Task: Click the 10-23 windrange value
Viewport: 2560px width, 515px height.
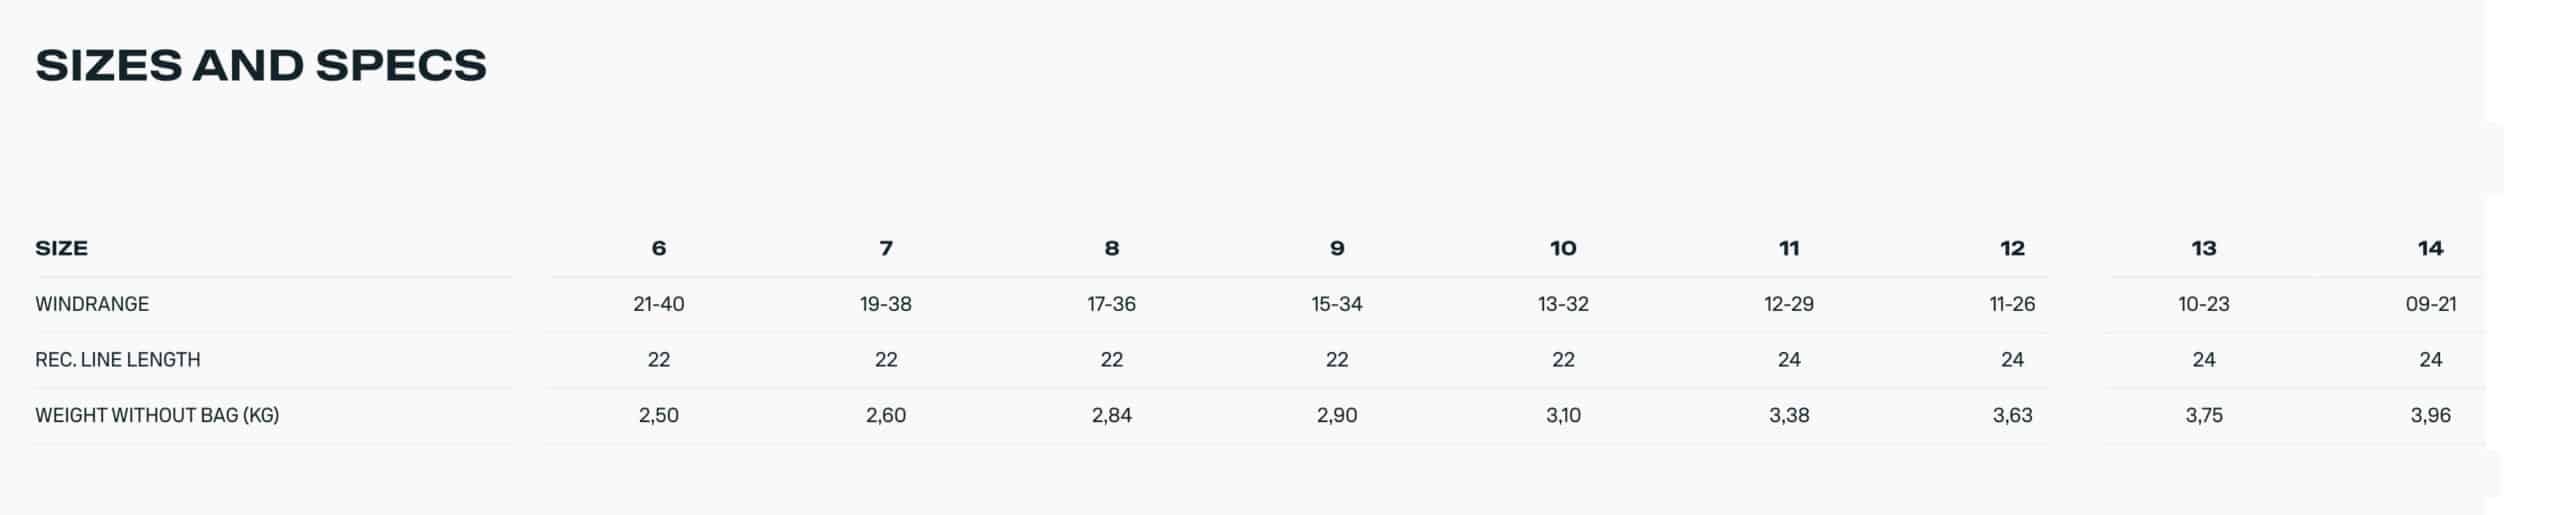Action: click(x=2203, y=304)
